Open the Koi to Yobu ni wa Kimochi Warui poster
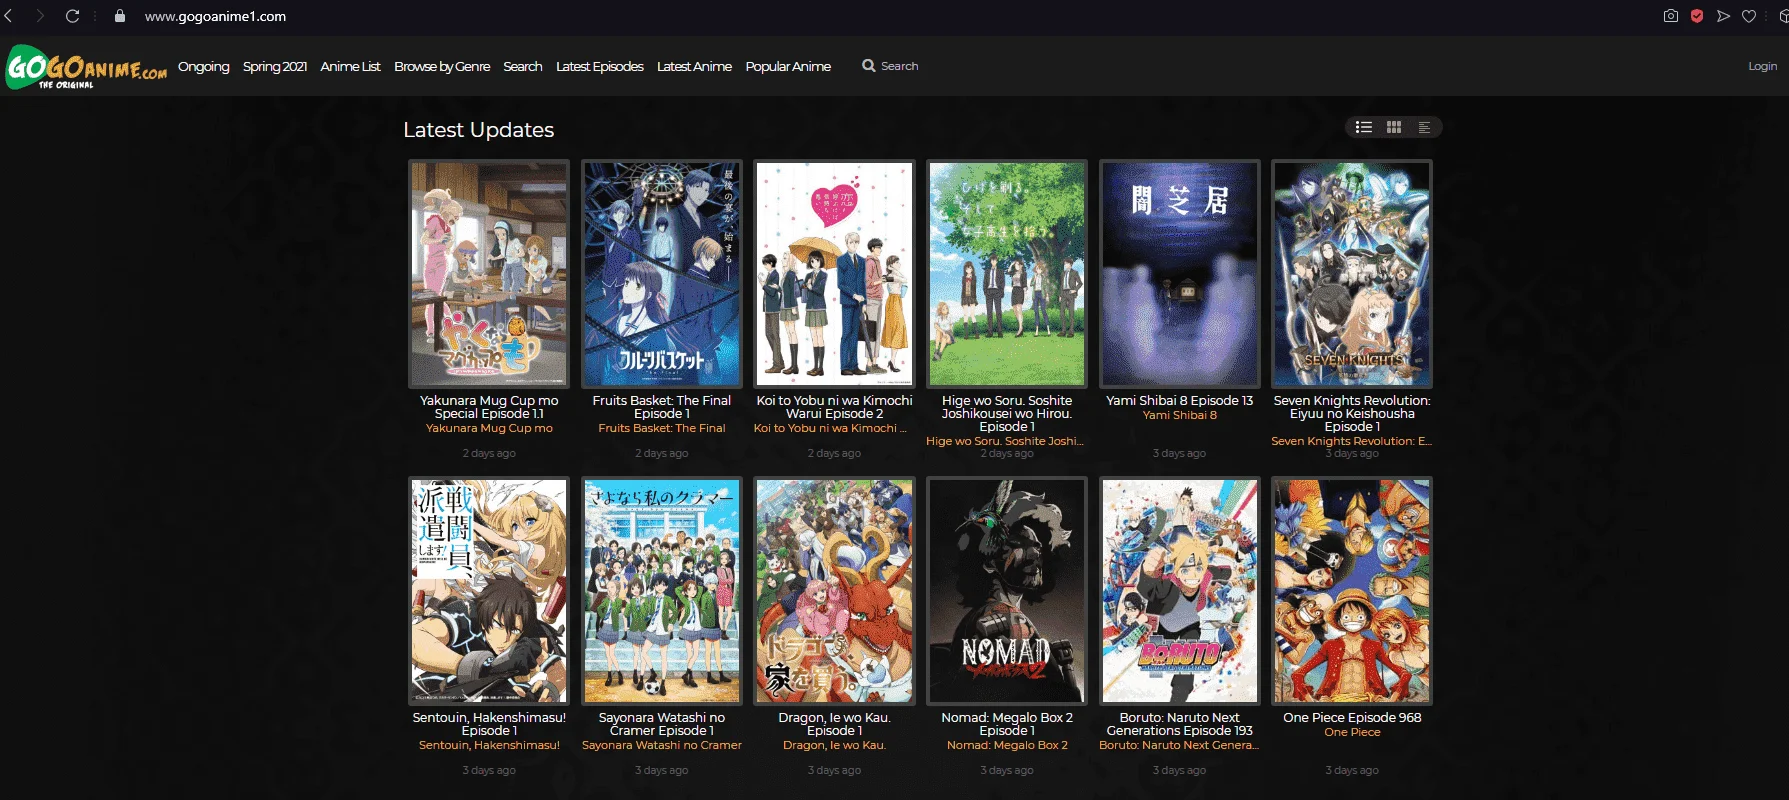Viewport: 1789px width, 800px height. [x=834, y=274]
